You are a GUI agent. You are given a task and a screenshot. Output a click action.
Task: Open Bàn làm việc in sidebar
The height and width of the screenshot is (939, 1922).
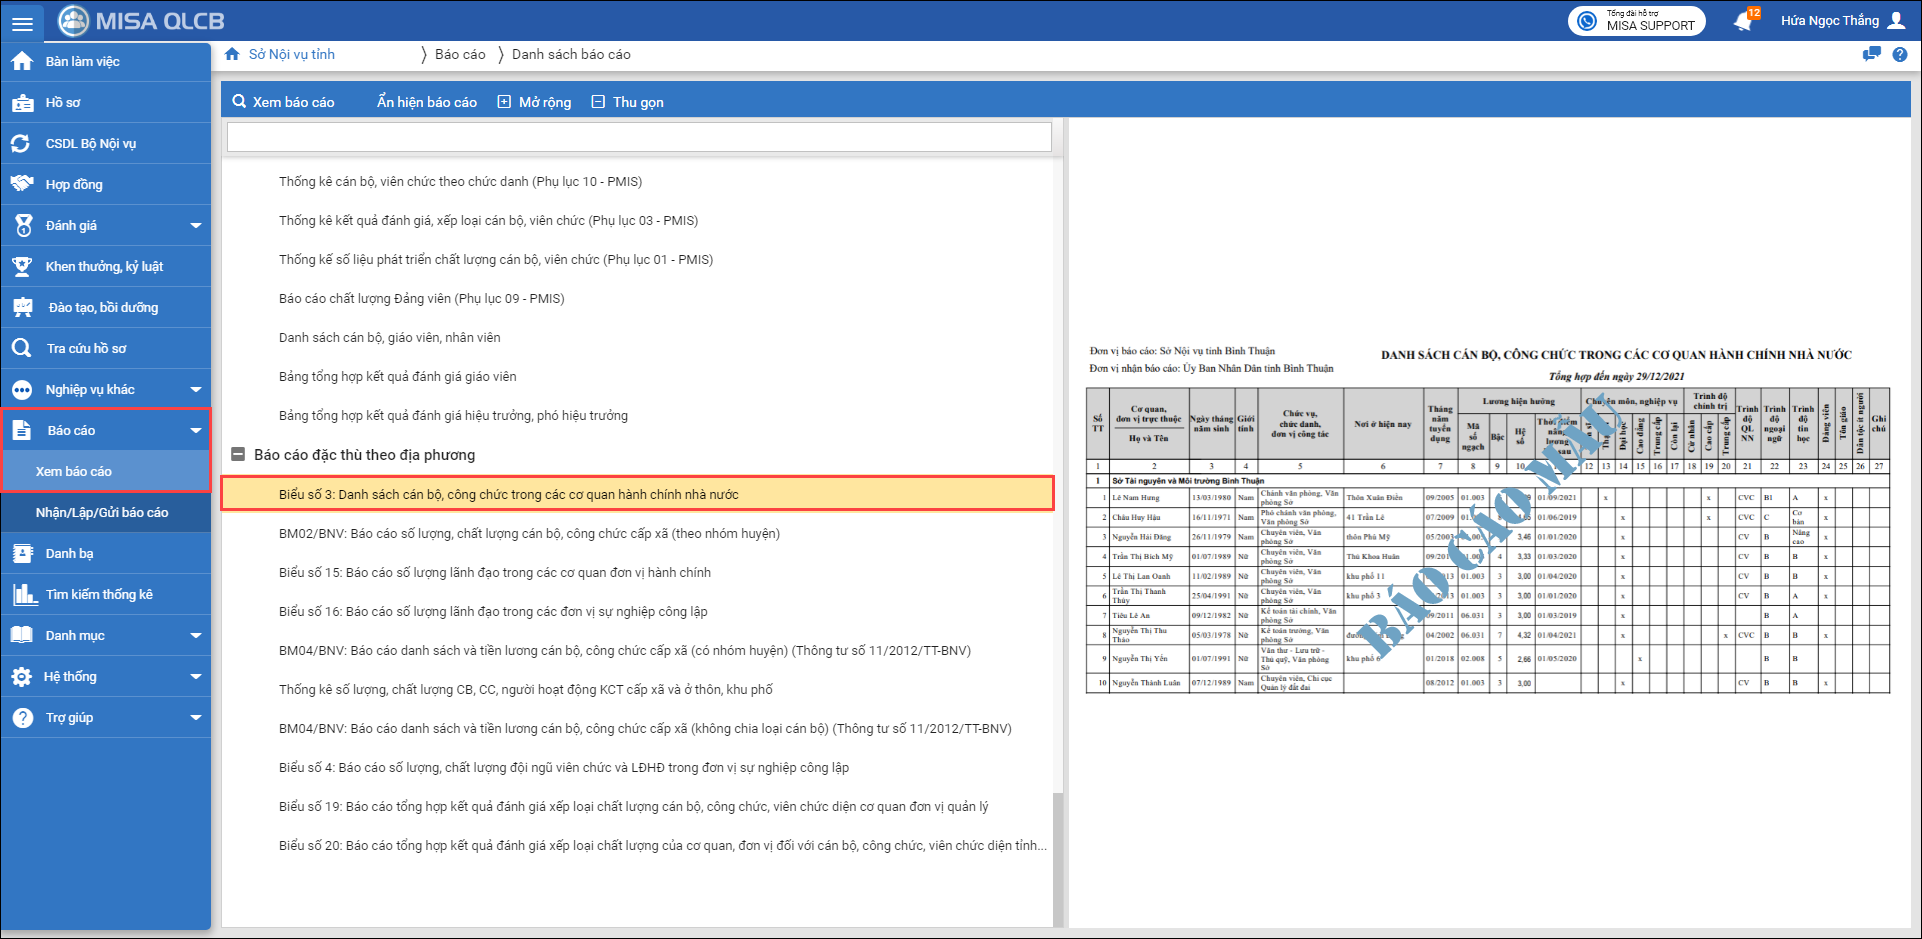click(82, 62)
